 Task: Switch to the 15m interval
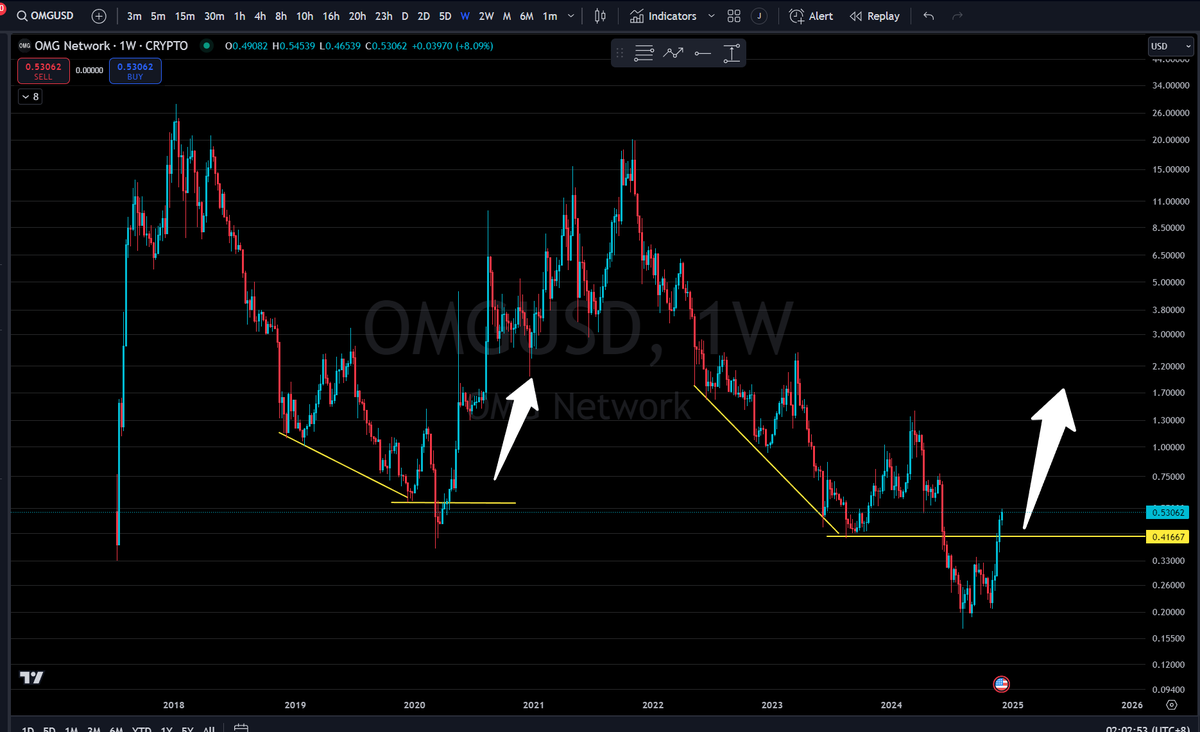[185, 16]
